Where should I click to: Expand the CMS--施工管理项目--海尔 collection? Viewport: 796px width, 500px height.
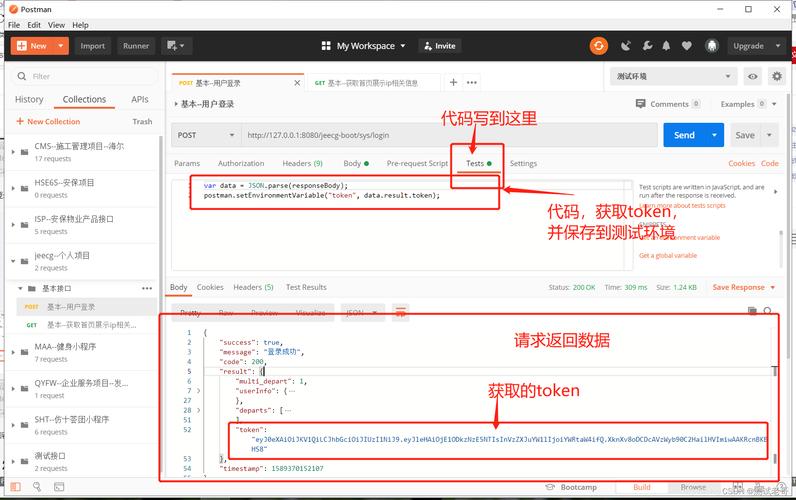(13, 152)
